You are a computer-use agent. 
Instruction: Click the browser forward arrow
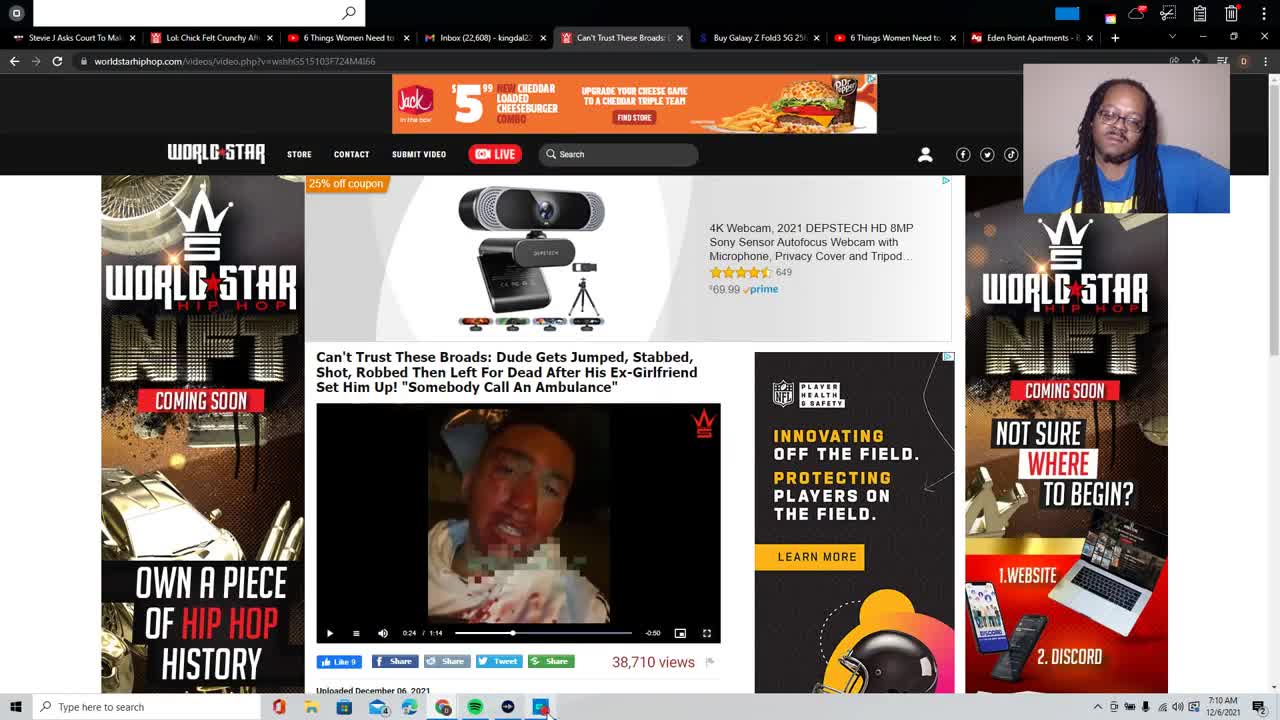point(35,61)
